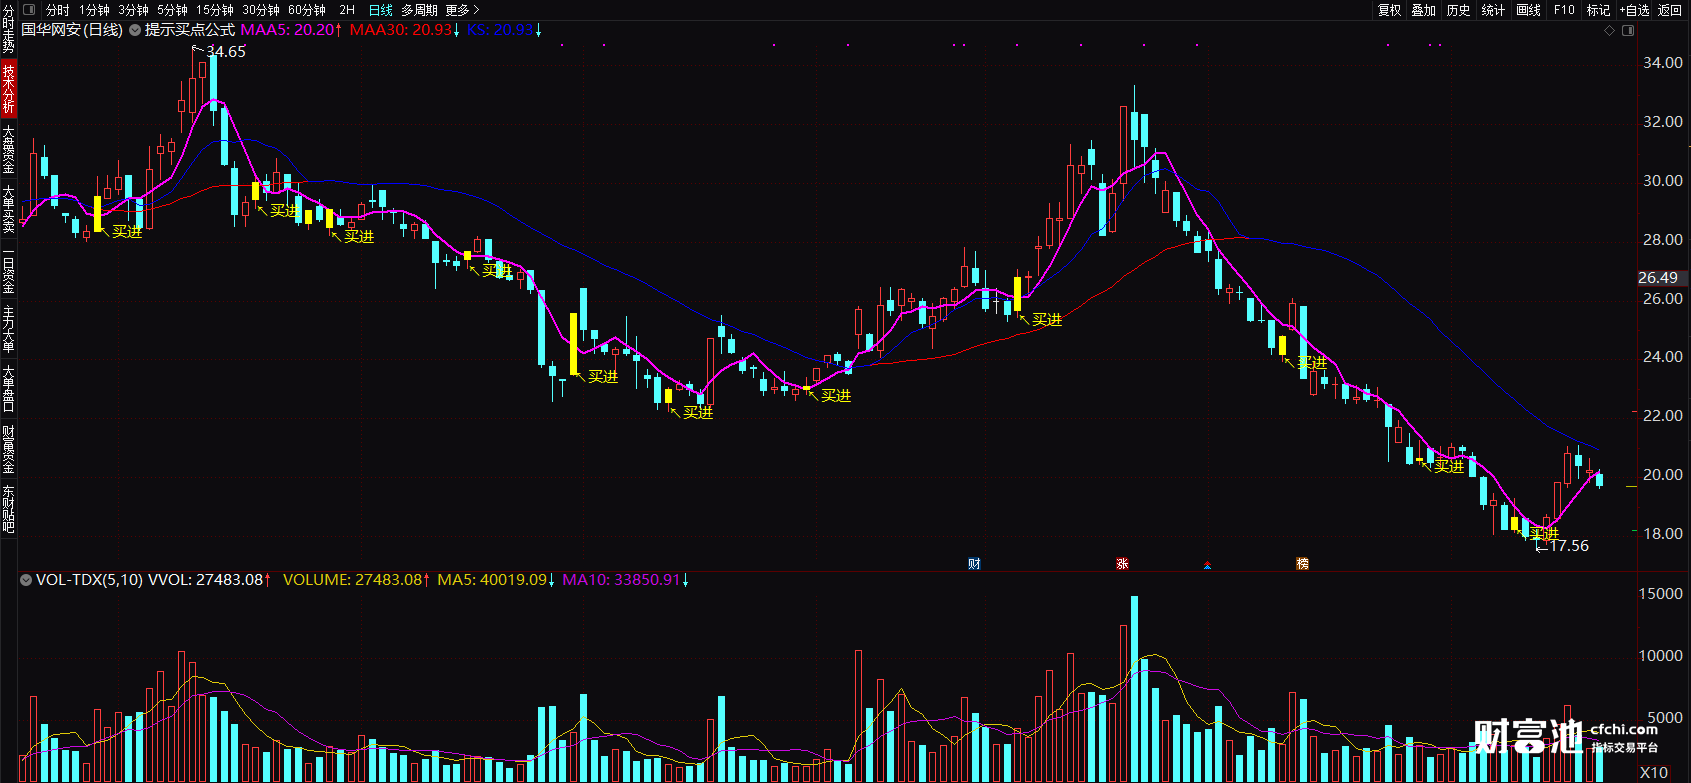
Task: Click the X10 volume scale label
Action: pyautogui.click(x=1654, y=772)
